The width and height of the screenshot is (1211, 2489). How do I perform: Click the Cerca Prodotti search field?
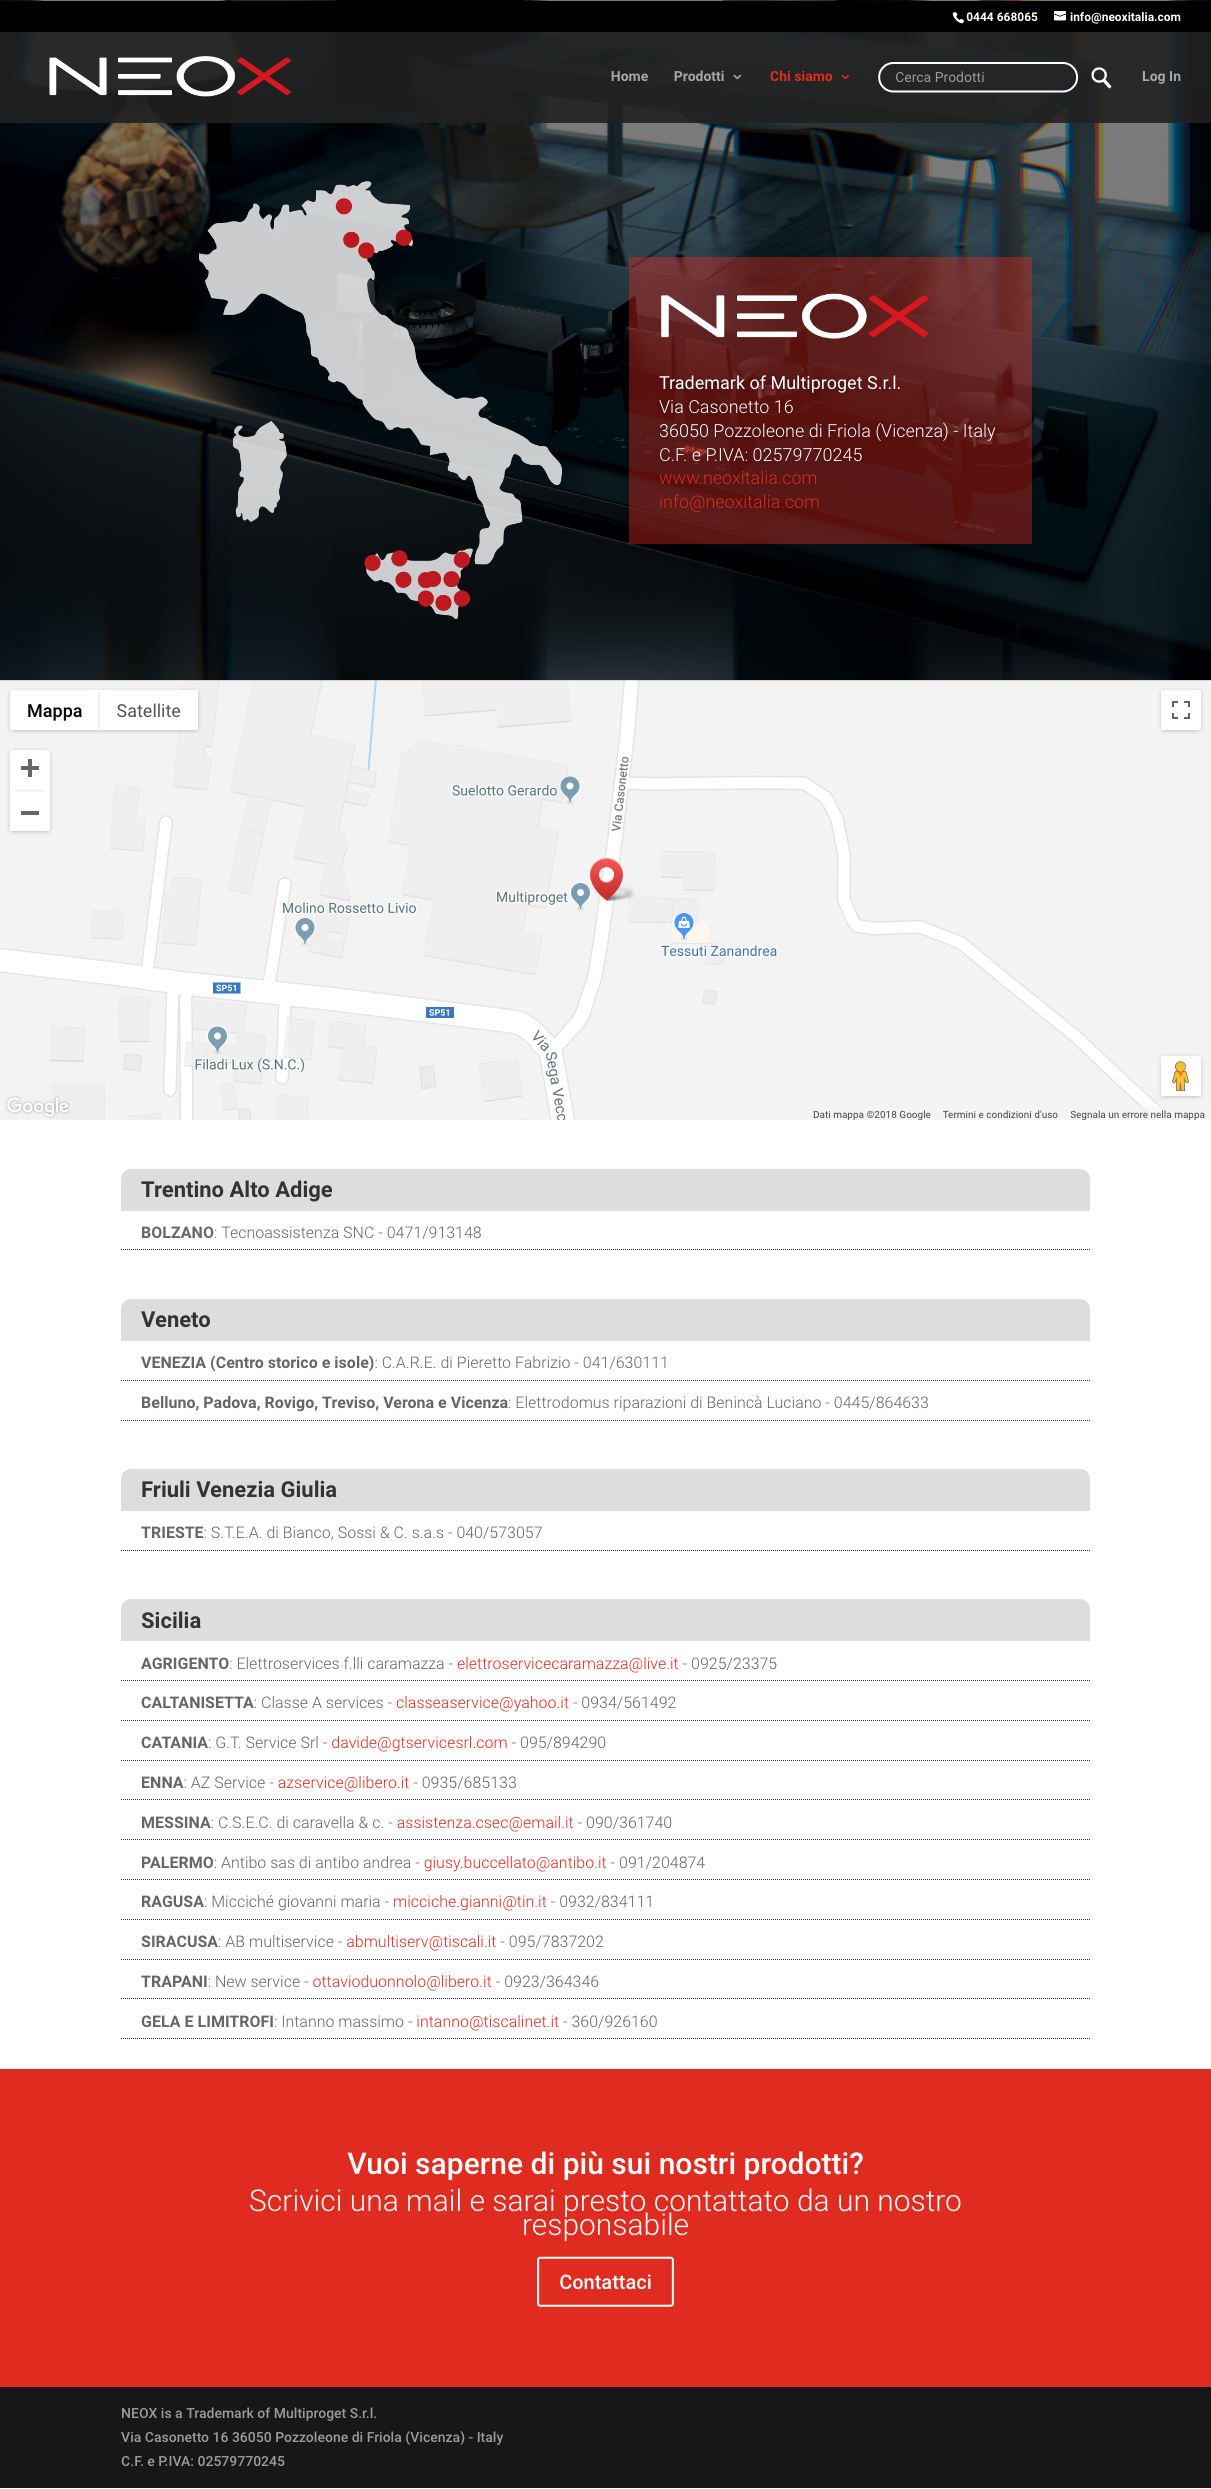[x=977, y=77]
